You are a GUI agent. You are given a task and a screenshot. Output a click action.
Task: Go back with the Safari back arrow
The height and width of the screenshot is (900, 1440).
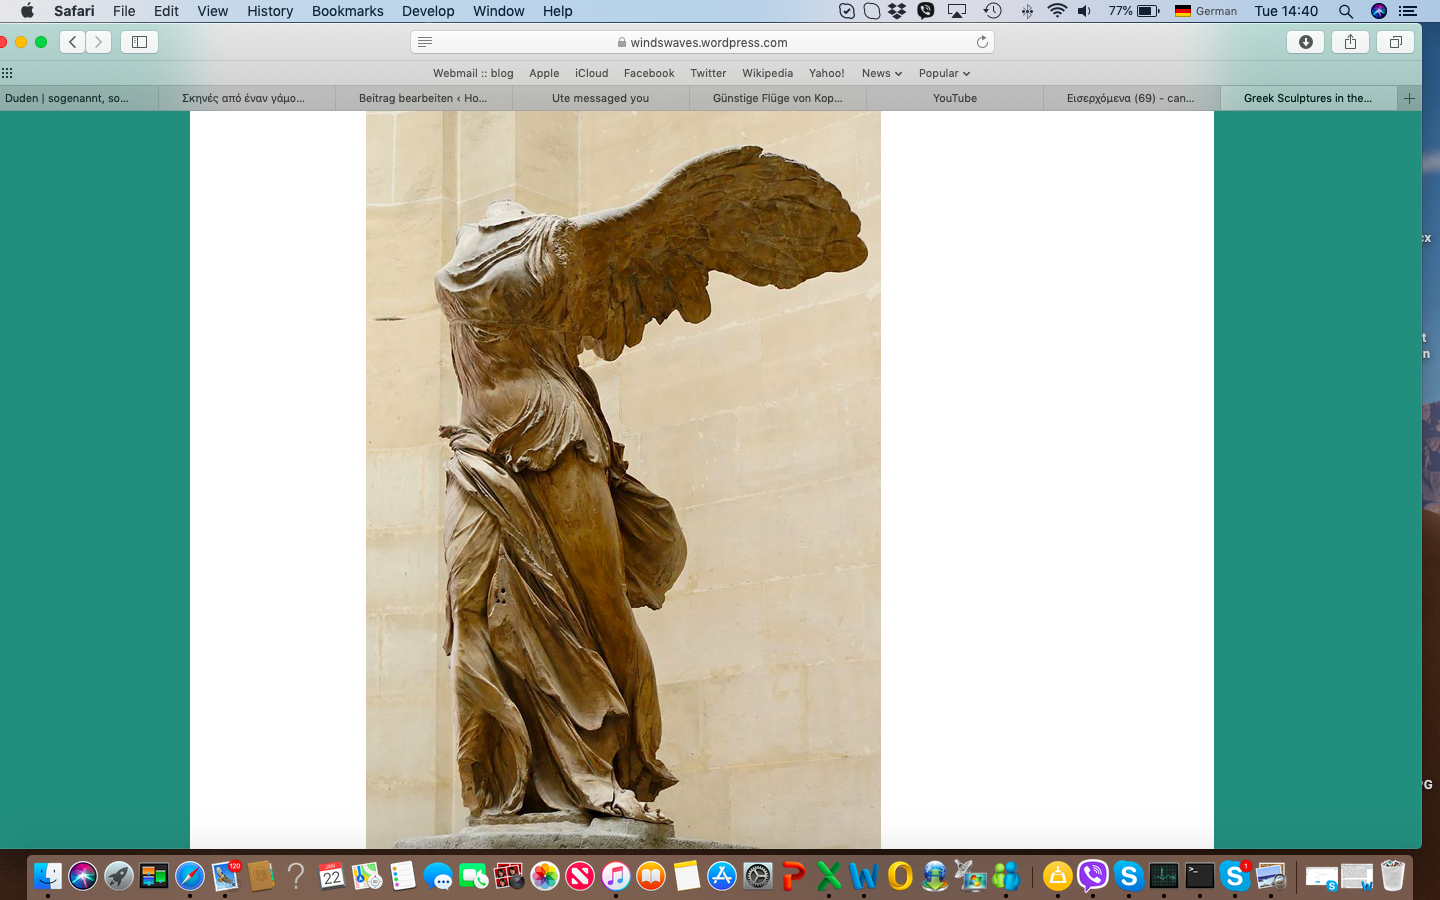point(73,42)
